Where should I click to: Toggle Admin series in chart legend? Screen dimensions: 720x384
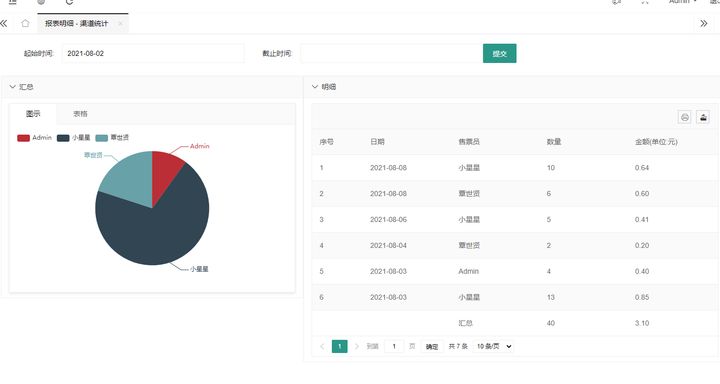[34, 138]
